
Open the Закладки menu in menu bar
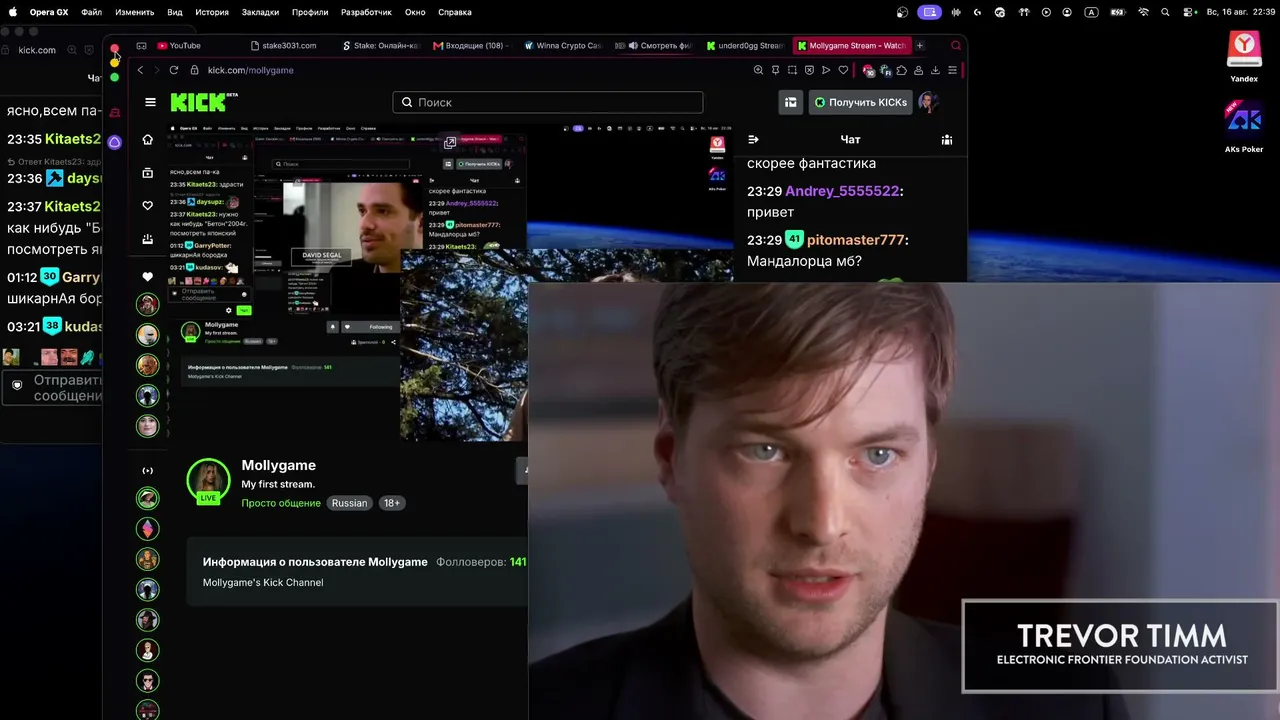point(260,12)
